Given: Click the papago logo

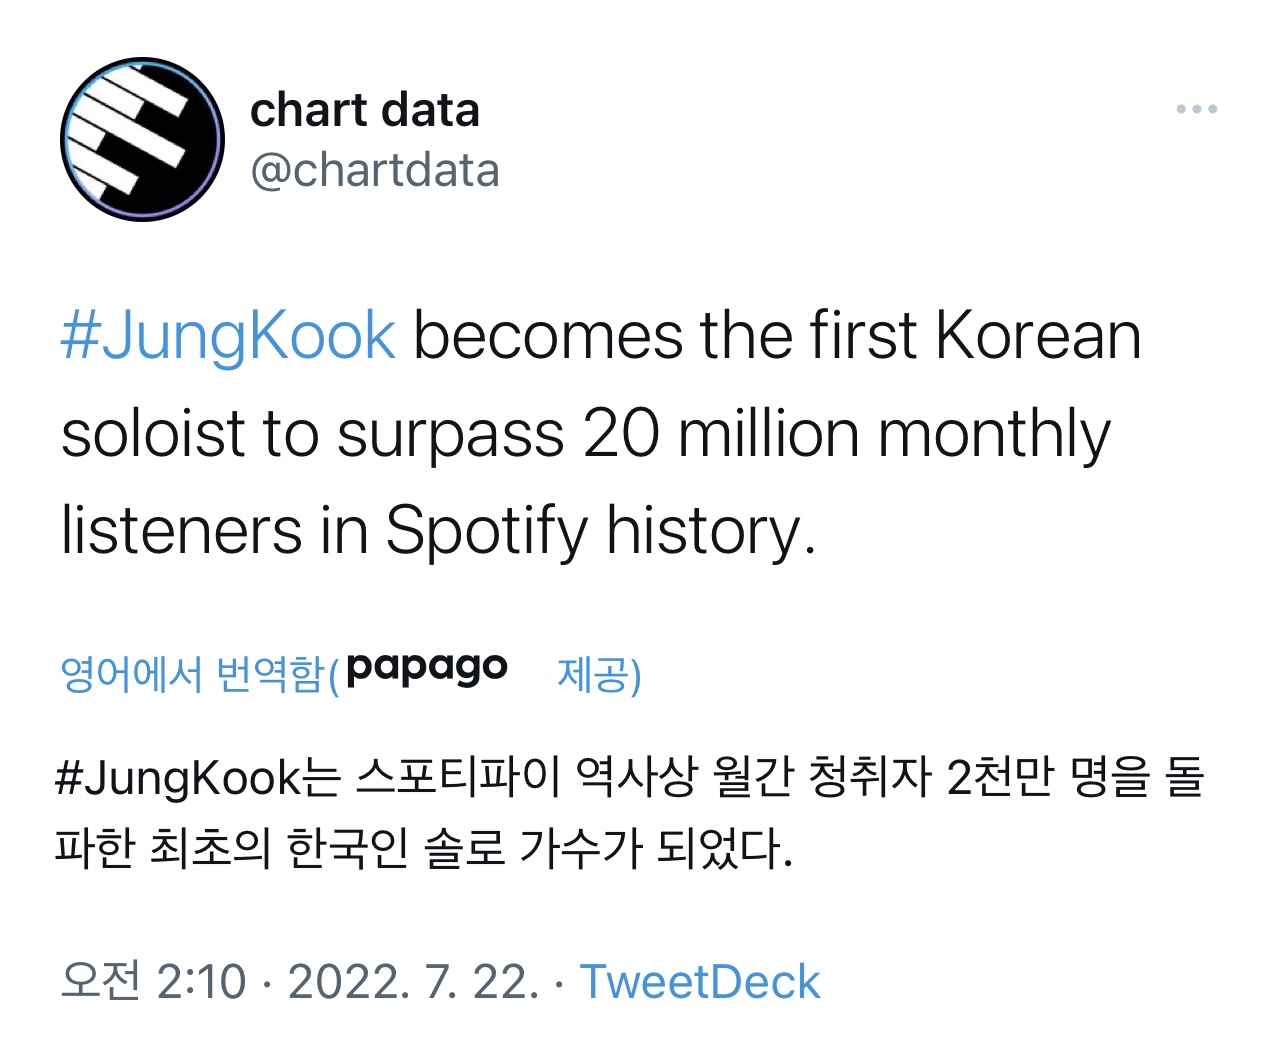Looking at the screenshot, I should point(427,668).
